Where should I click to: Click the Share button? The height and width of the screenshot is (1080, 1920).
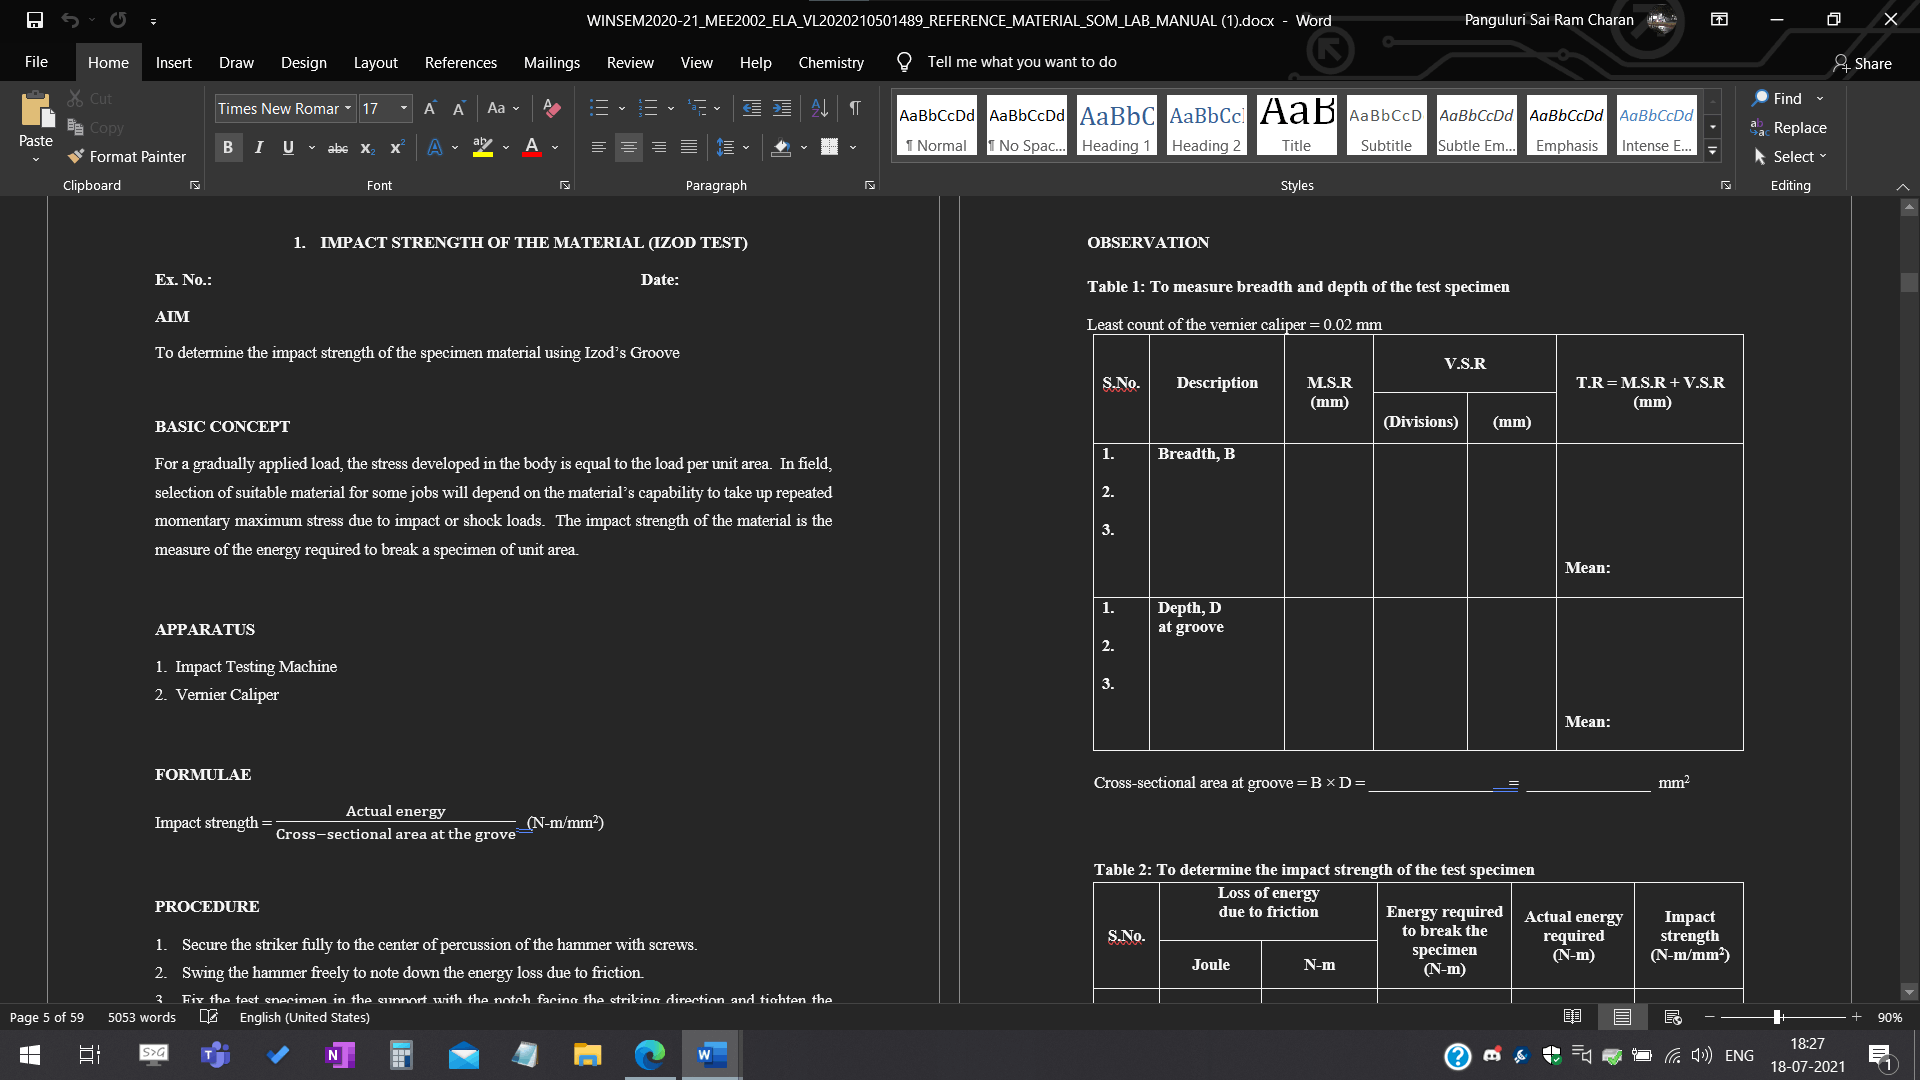(x=1862, y=63)
